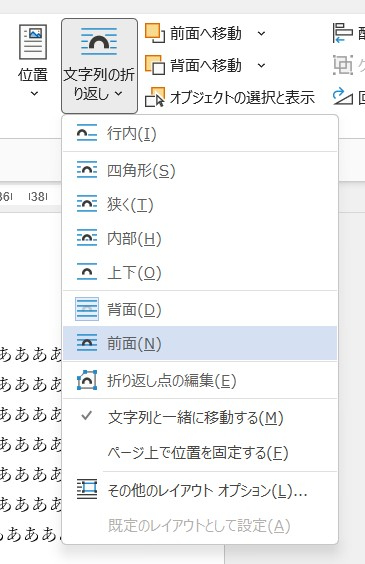The height and width of the screenshot is (564, 365).
Task: Open その他のレイアウト オプション(L)... dialog
Action: tap(200, 490)
